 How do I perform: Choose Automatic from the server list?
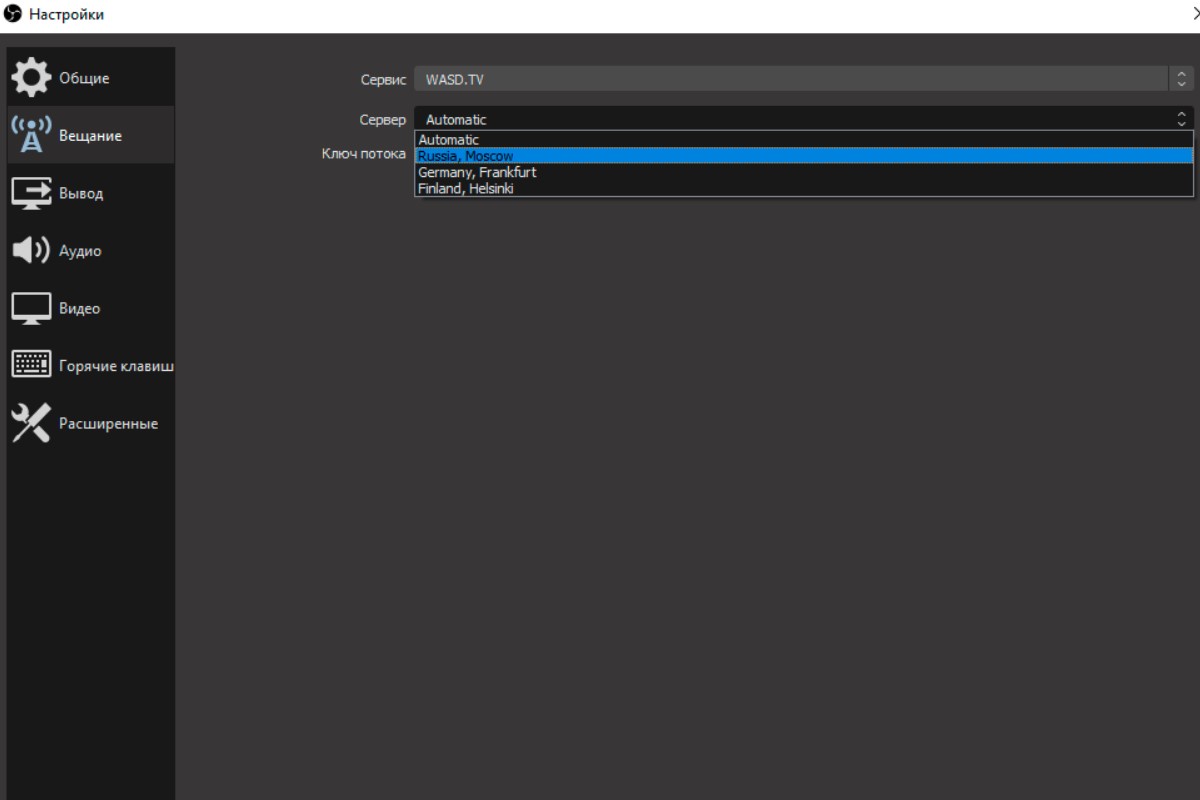tap(449, 140)
